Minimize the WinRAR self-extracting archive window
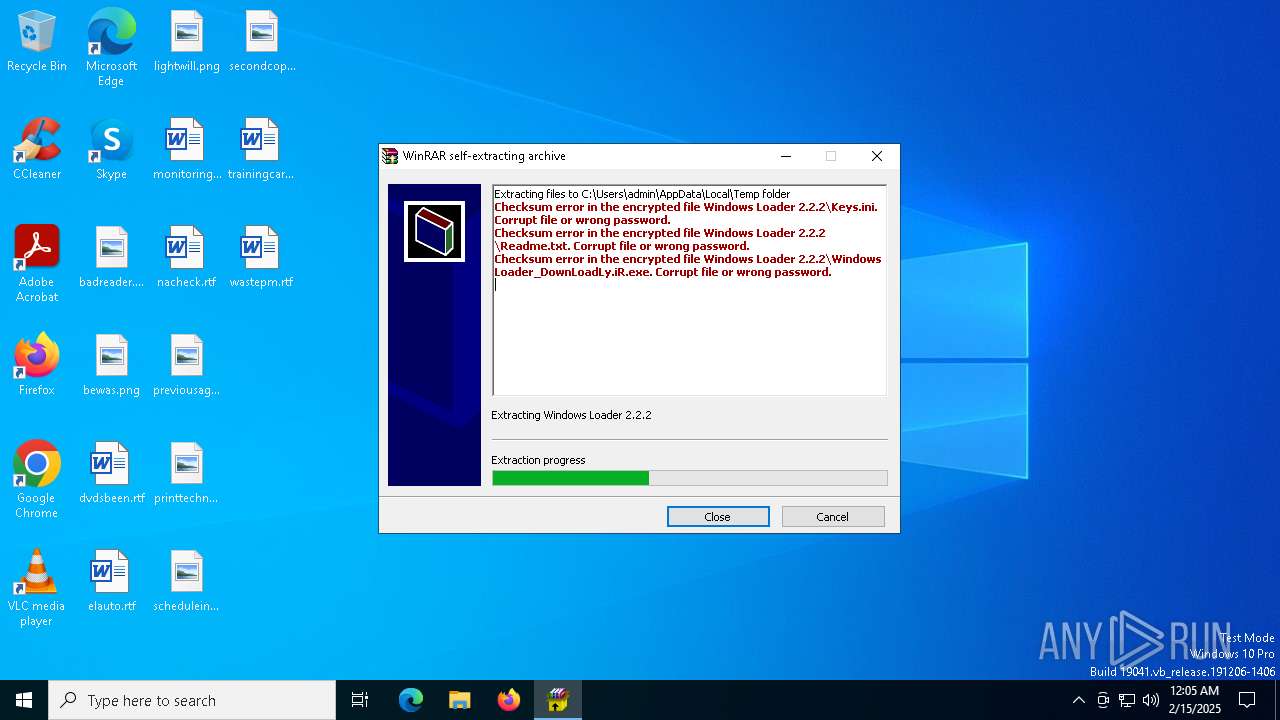Viewport: 1280px width, 720px height. point(786,156)
